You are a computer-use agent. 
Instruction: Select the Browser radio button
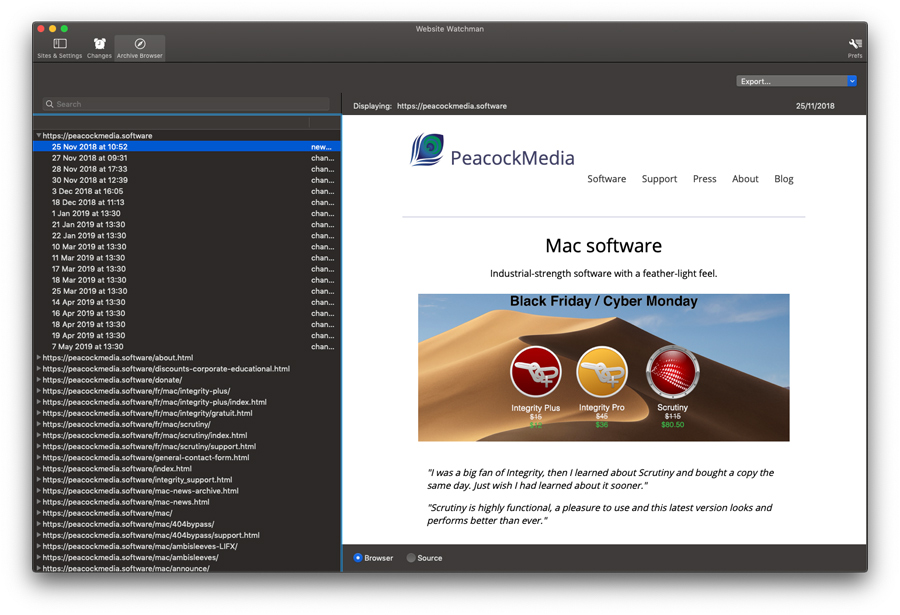(358, 558)
